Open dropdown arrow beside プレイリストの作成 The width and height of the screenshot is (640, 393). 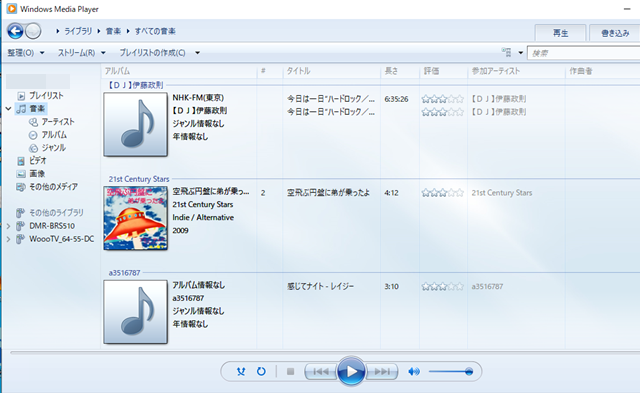[x=198, y=53]
